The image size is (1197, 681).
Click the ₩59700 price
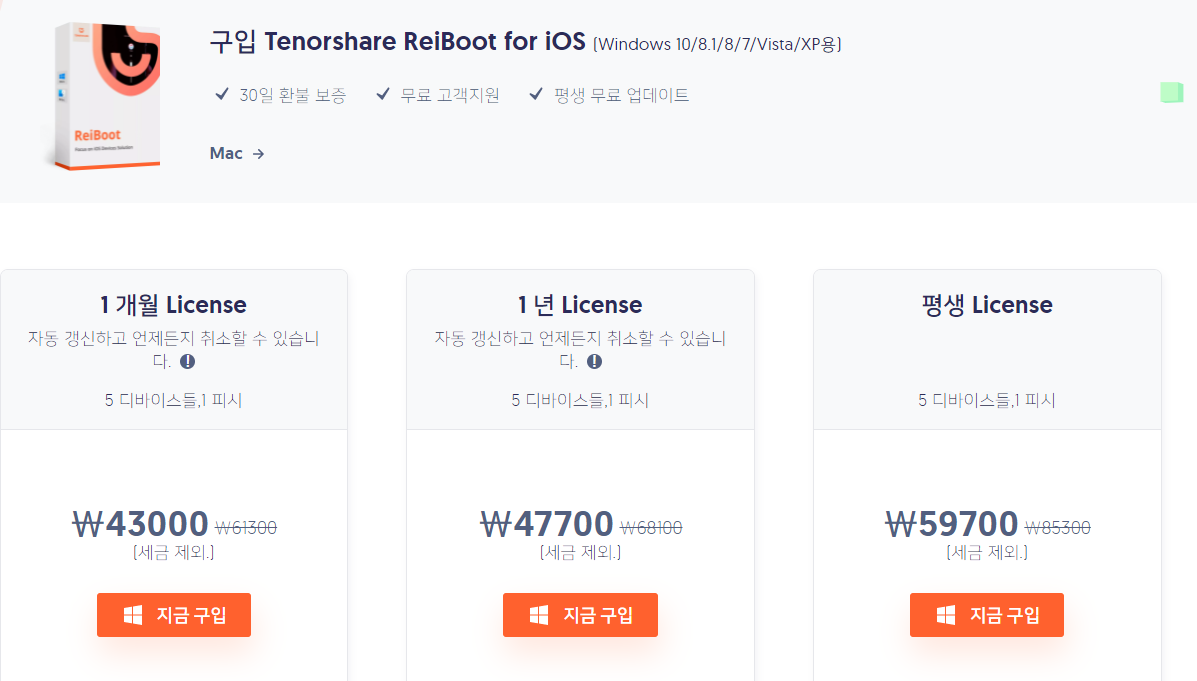point(952,524)
